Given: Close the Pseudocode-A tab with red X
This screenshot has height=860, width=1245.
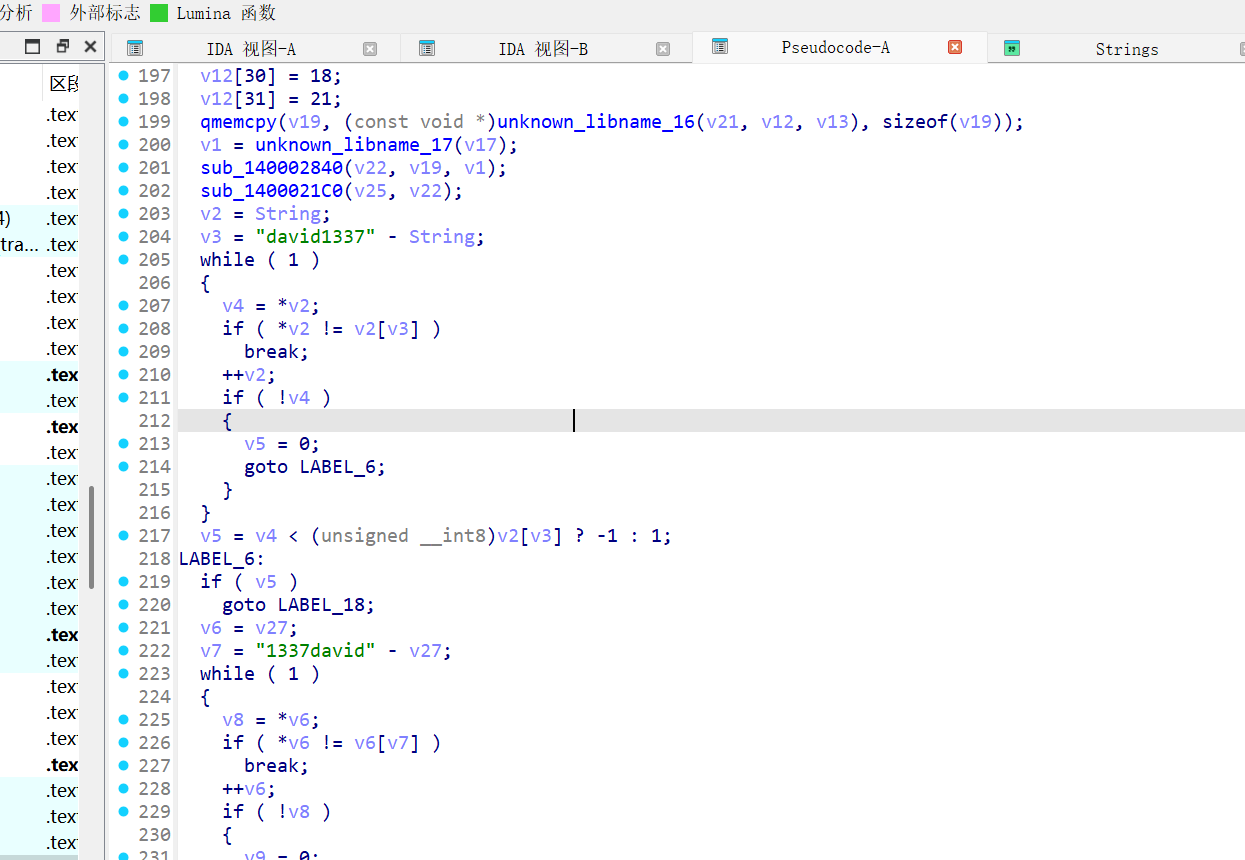Looking at the screenshot, I should click(954, 47).
